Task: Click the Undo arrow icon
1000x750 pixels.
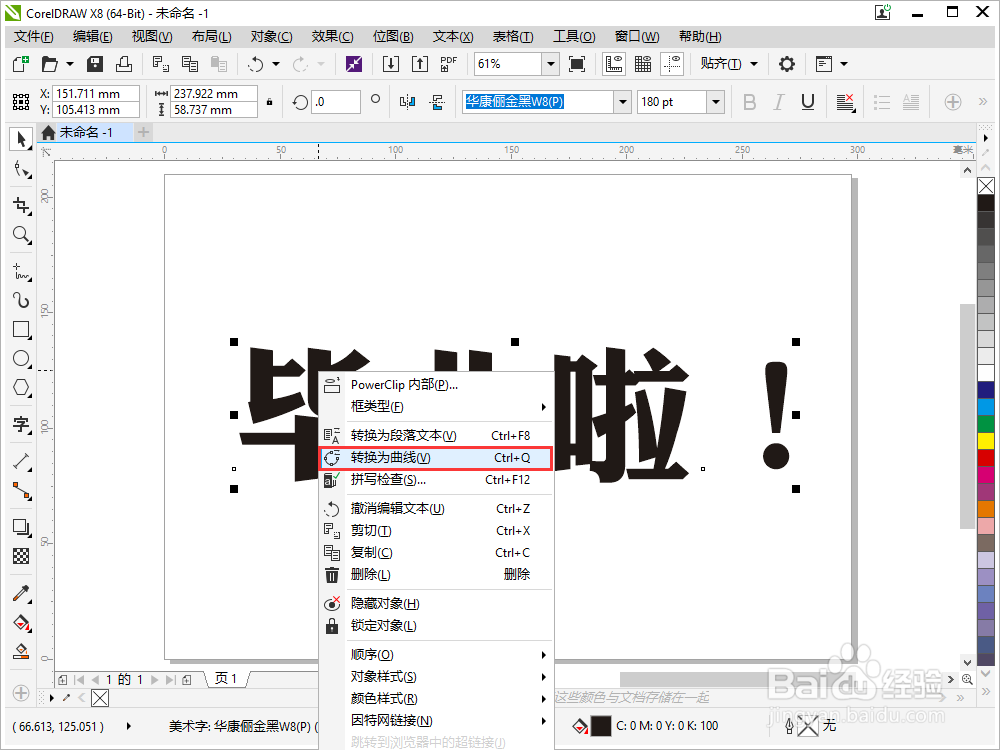Action: [x=255, y=64]
